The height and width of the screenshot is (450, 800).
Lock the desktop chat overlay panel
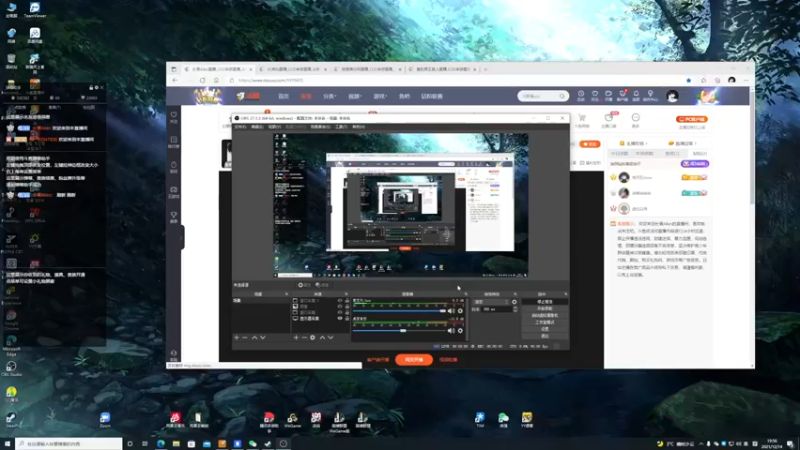(91, 88)
